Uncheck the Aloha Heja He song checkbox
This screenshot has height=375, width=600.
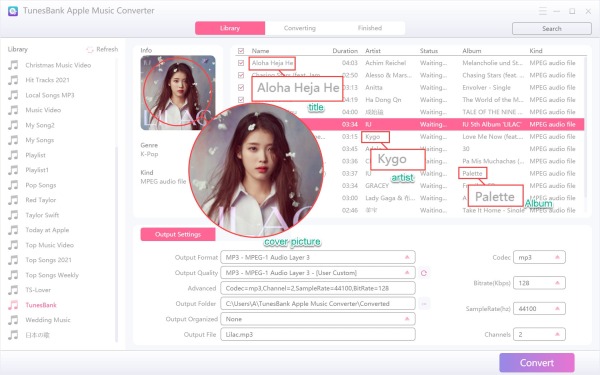pyautogui.click(x=241, y=63)
